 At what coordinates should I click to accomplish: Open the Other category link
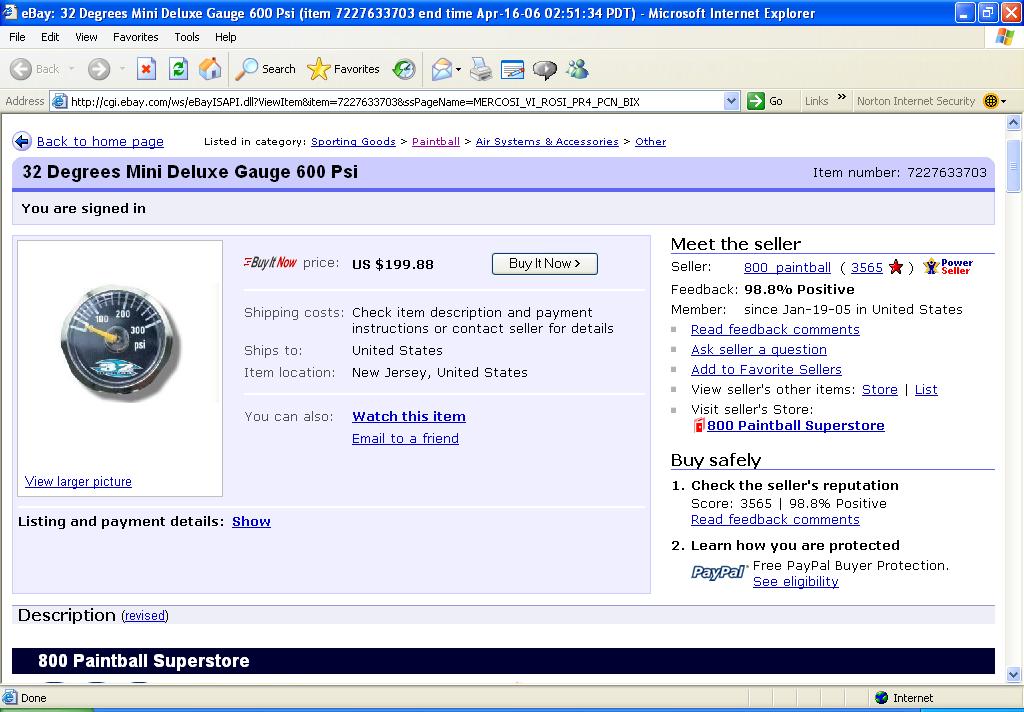pyautogui.click(x=650, y=142)
